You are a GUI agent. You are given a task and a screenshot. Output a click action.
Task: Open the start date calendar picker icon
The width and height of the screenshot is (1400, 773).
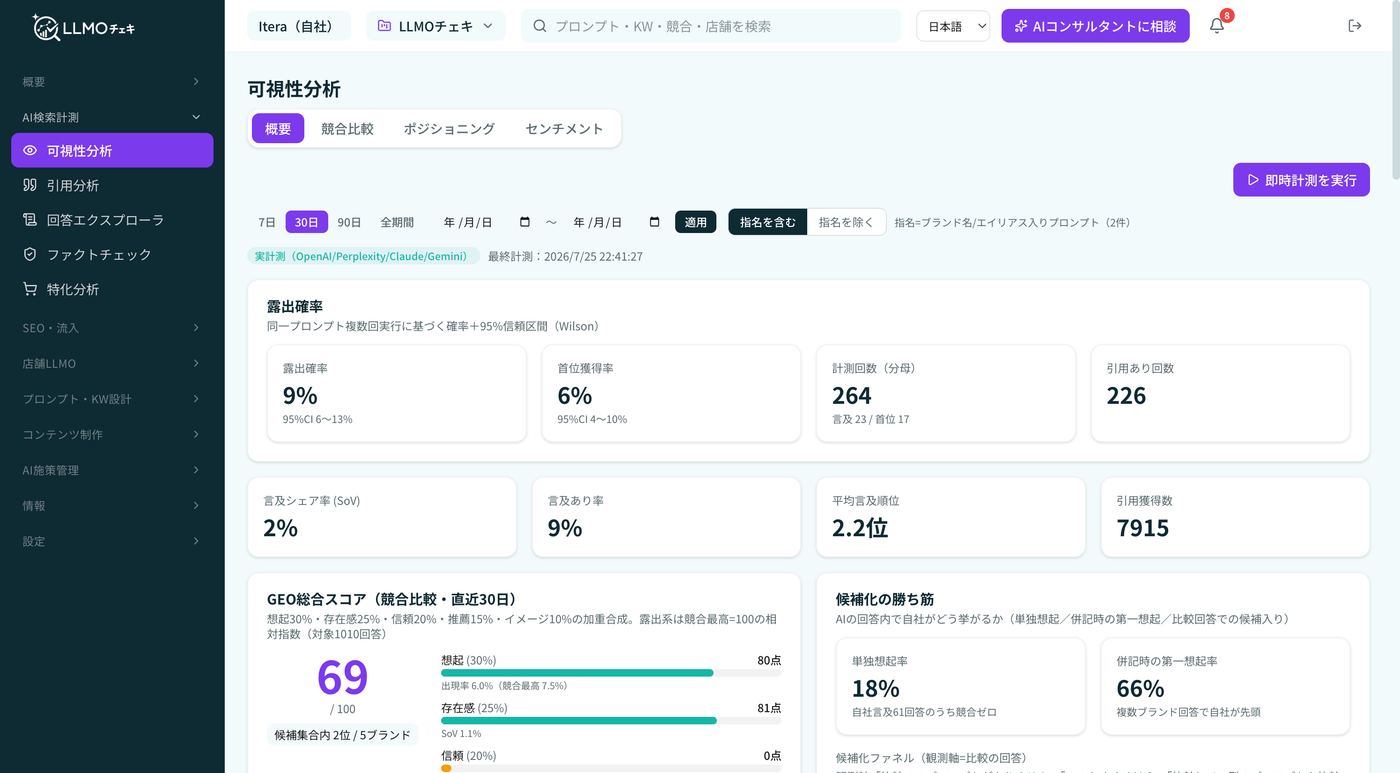[525, 222]
